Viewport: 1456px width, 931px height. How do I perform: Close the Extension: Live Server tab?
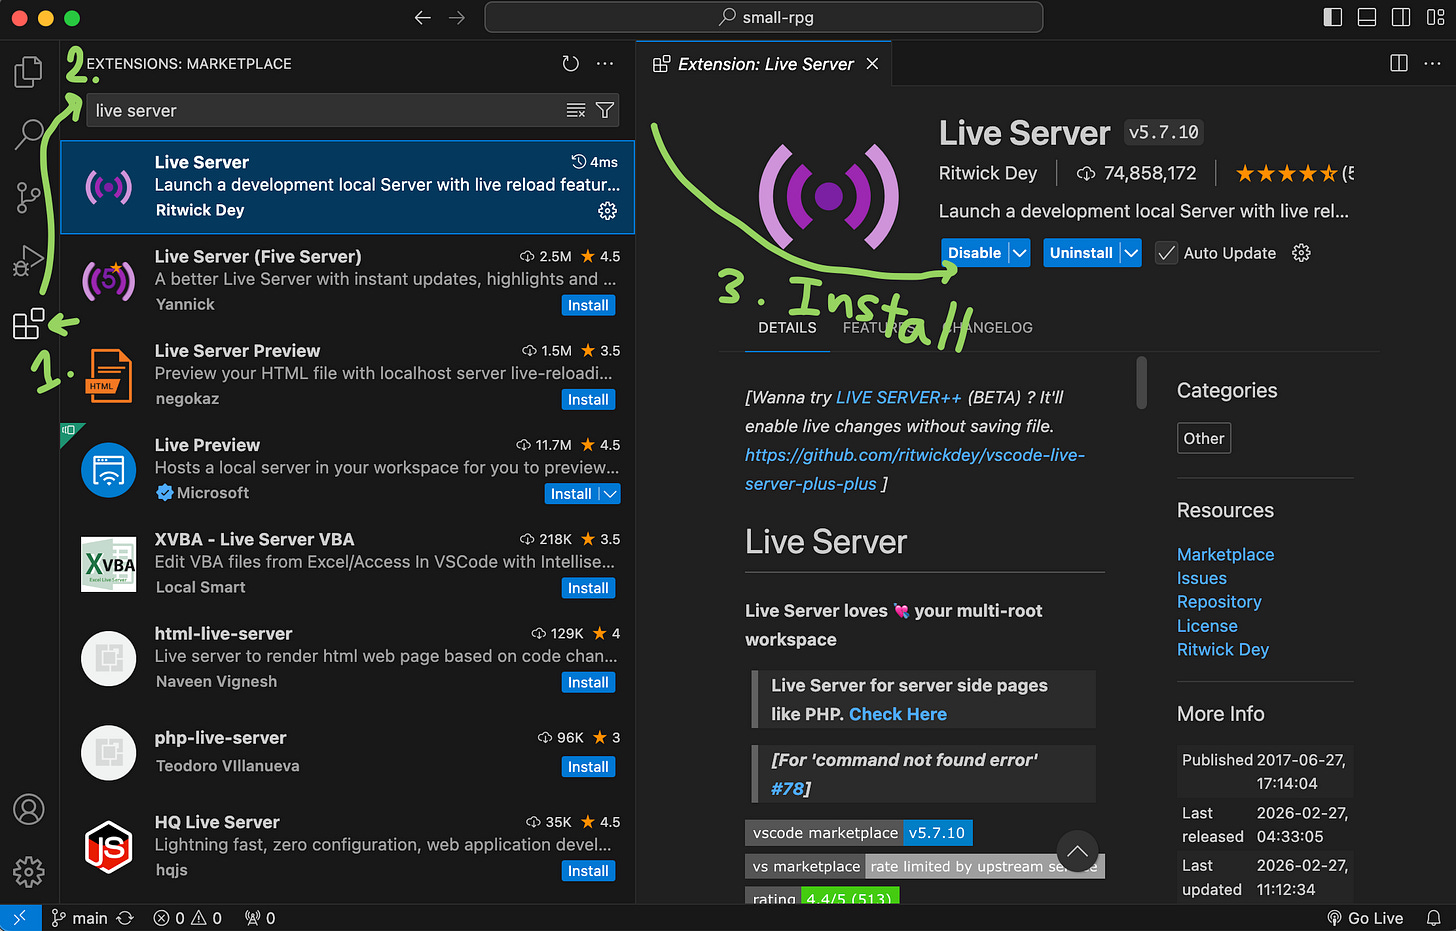[872, 64]
